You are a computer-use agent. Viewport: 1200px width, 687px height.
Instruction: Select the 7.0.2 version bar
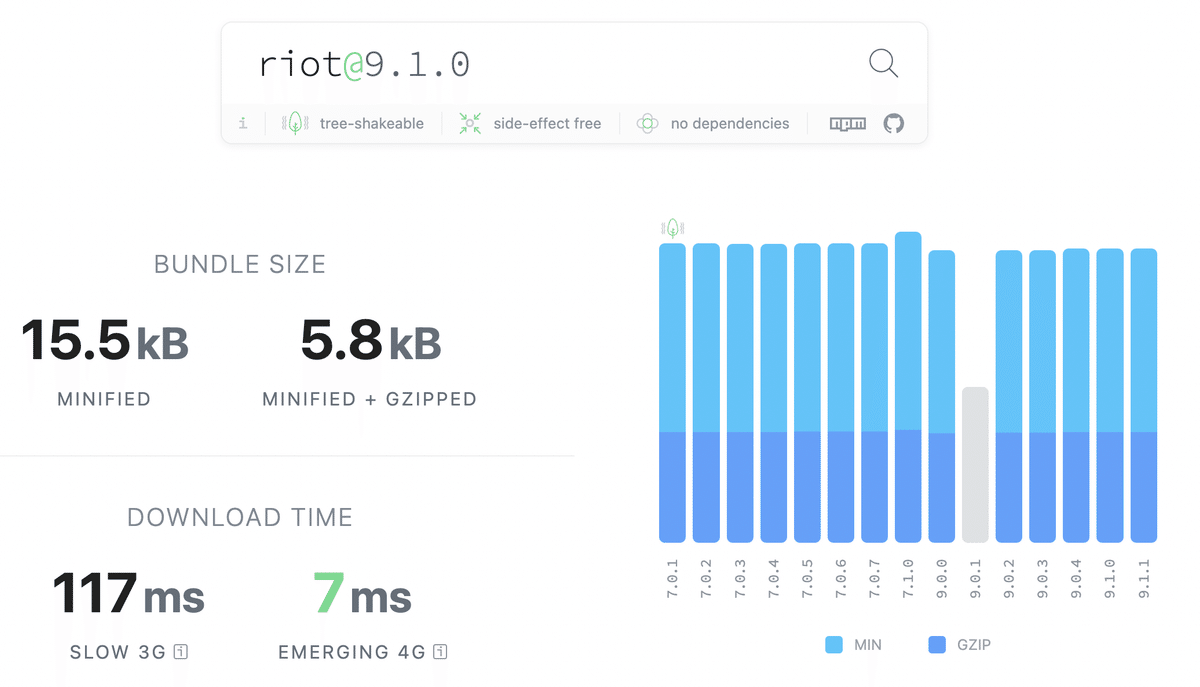click(x=706, y=392)
